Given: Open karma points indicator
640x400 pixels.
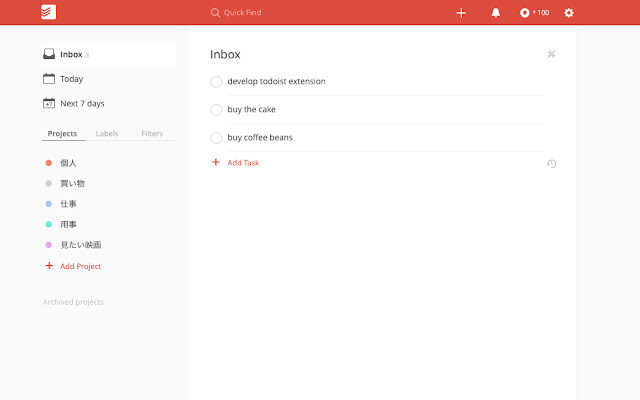Looking at the screenshot, I should point(534,13).
